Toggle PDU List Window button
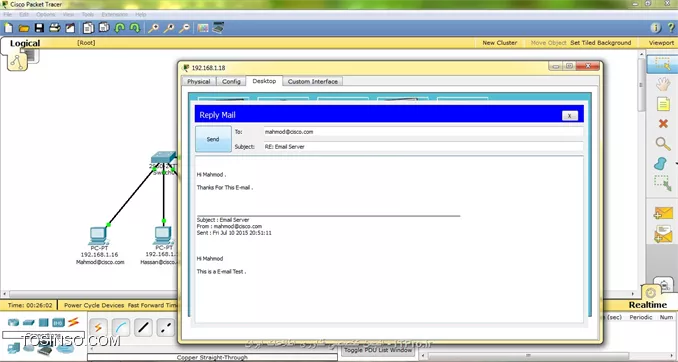Image resolution: width=678 pixels, height=362 pixels. click(378, 350)
